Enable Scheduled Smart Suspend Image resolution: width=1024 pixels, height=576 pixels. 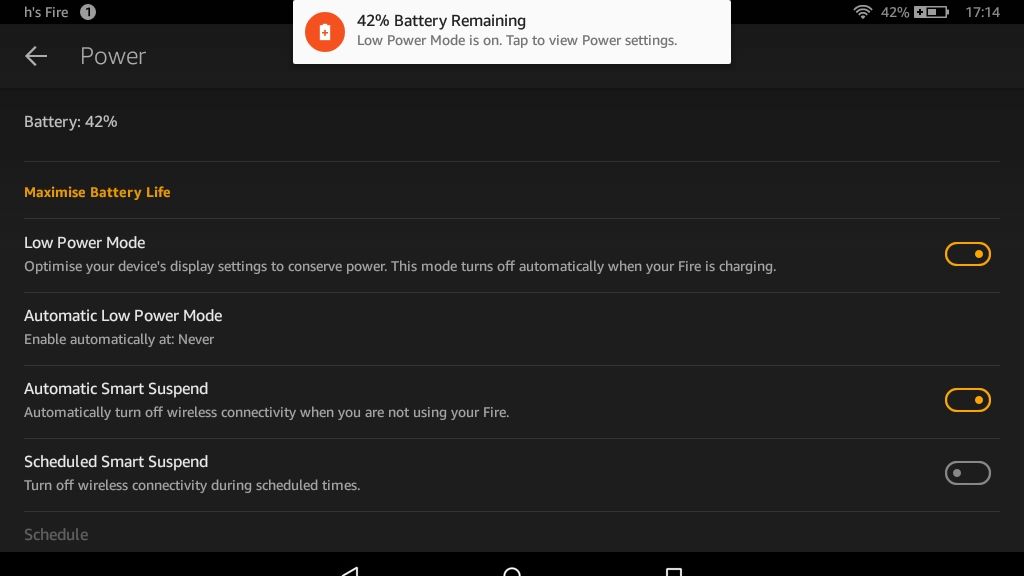coord(967,473)
